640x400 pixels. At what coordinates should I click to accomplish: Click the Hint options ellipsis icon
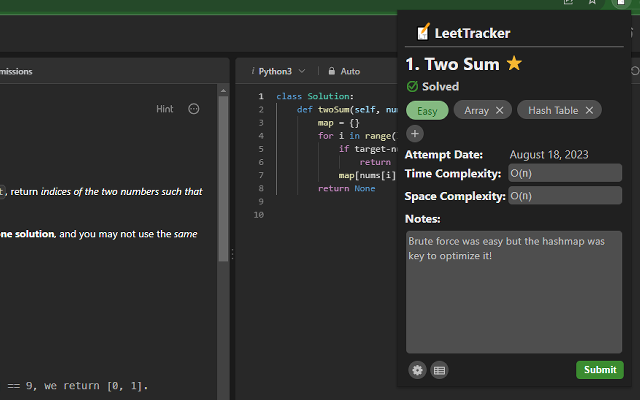193,109
